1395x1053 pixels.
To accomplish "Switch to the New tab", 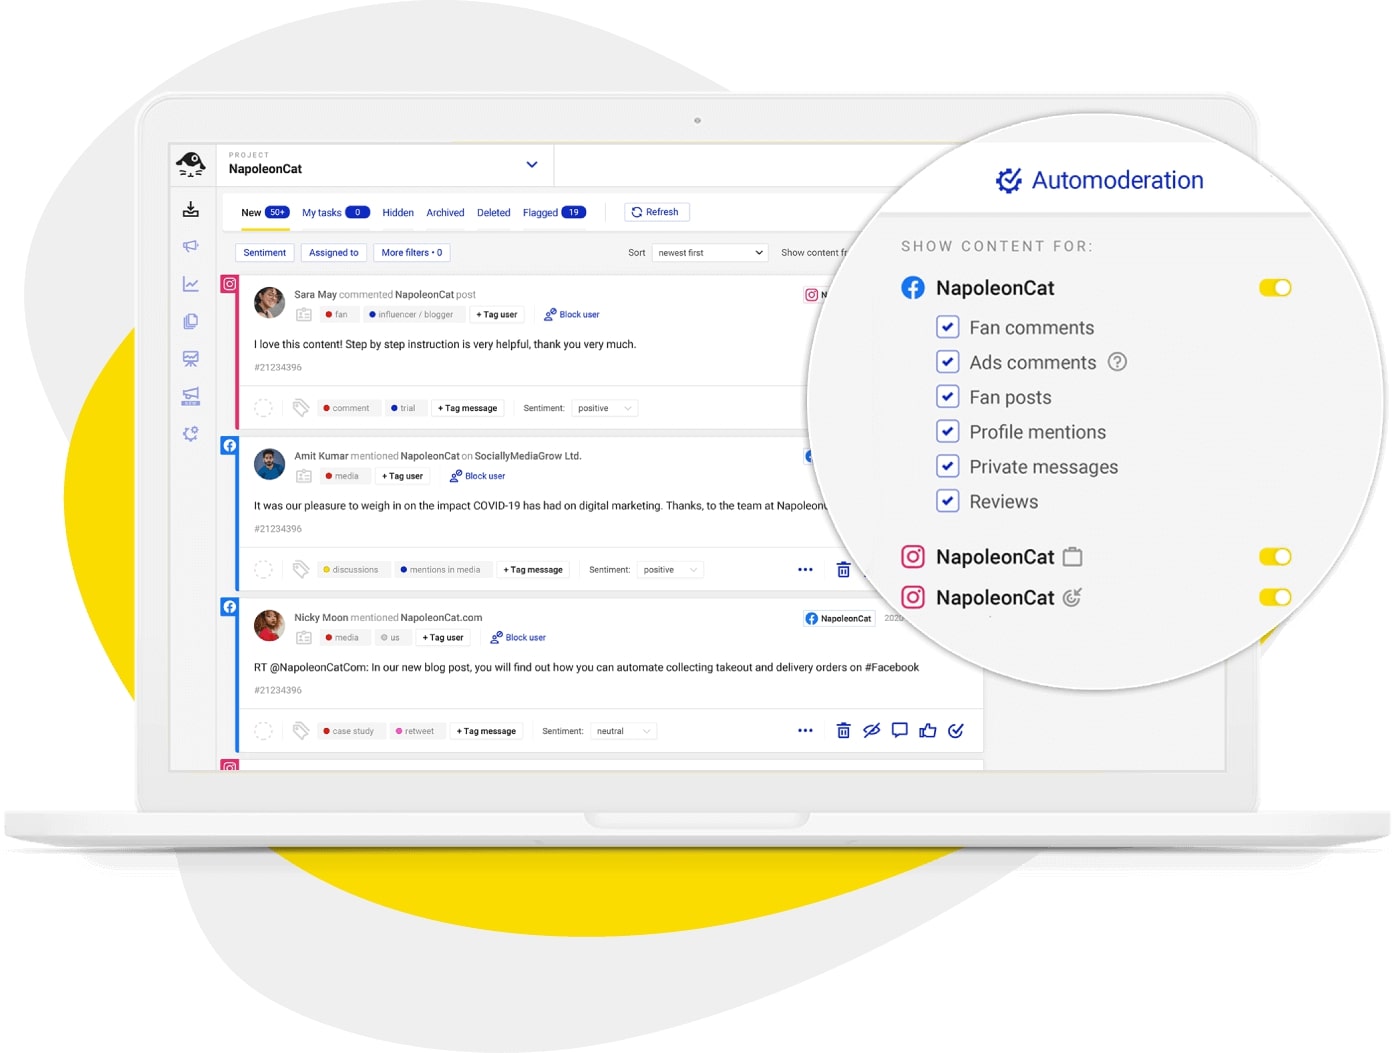I will click(x=265, y=213).
